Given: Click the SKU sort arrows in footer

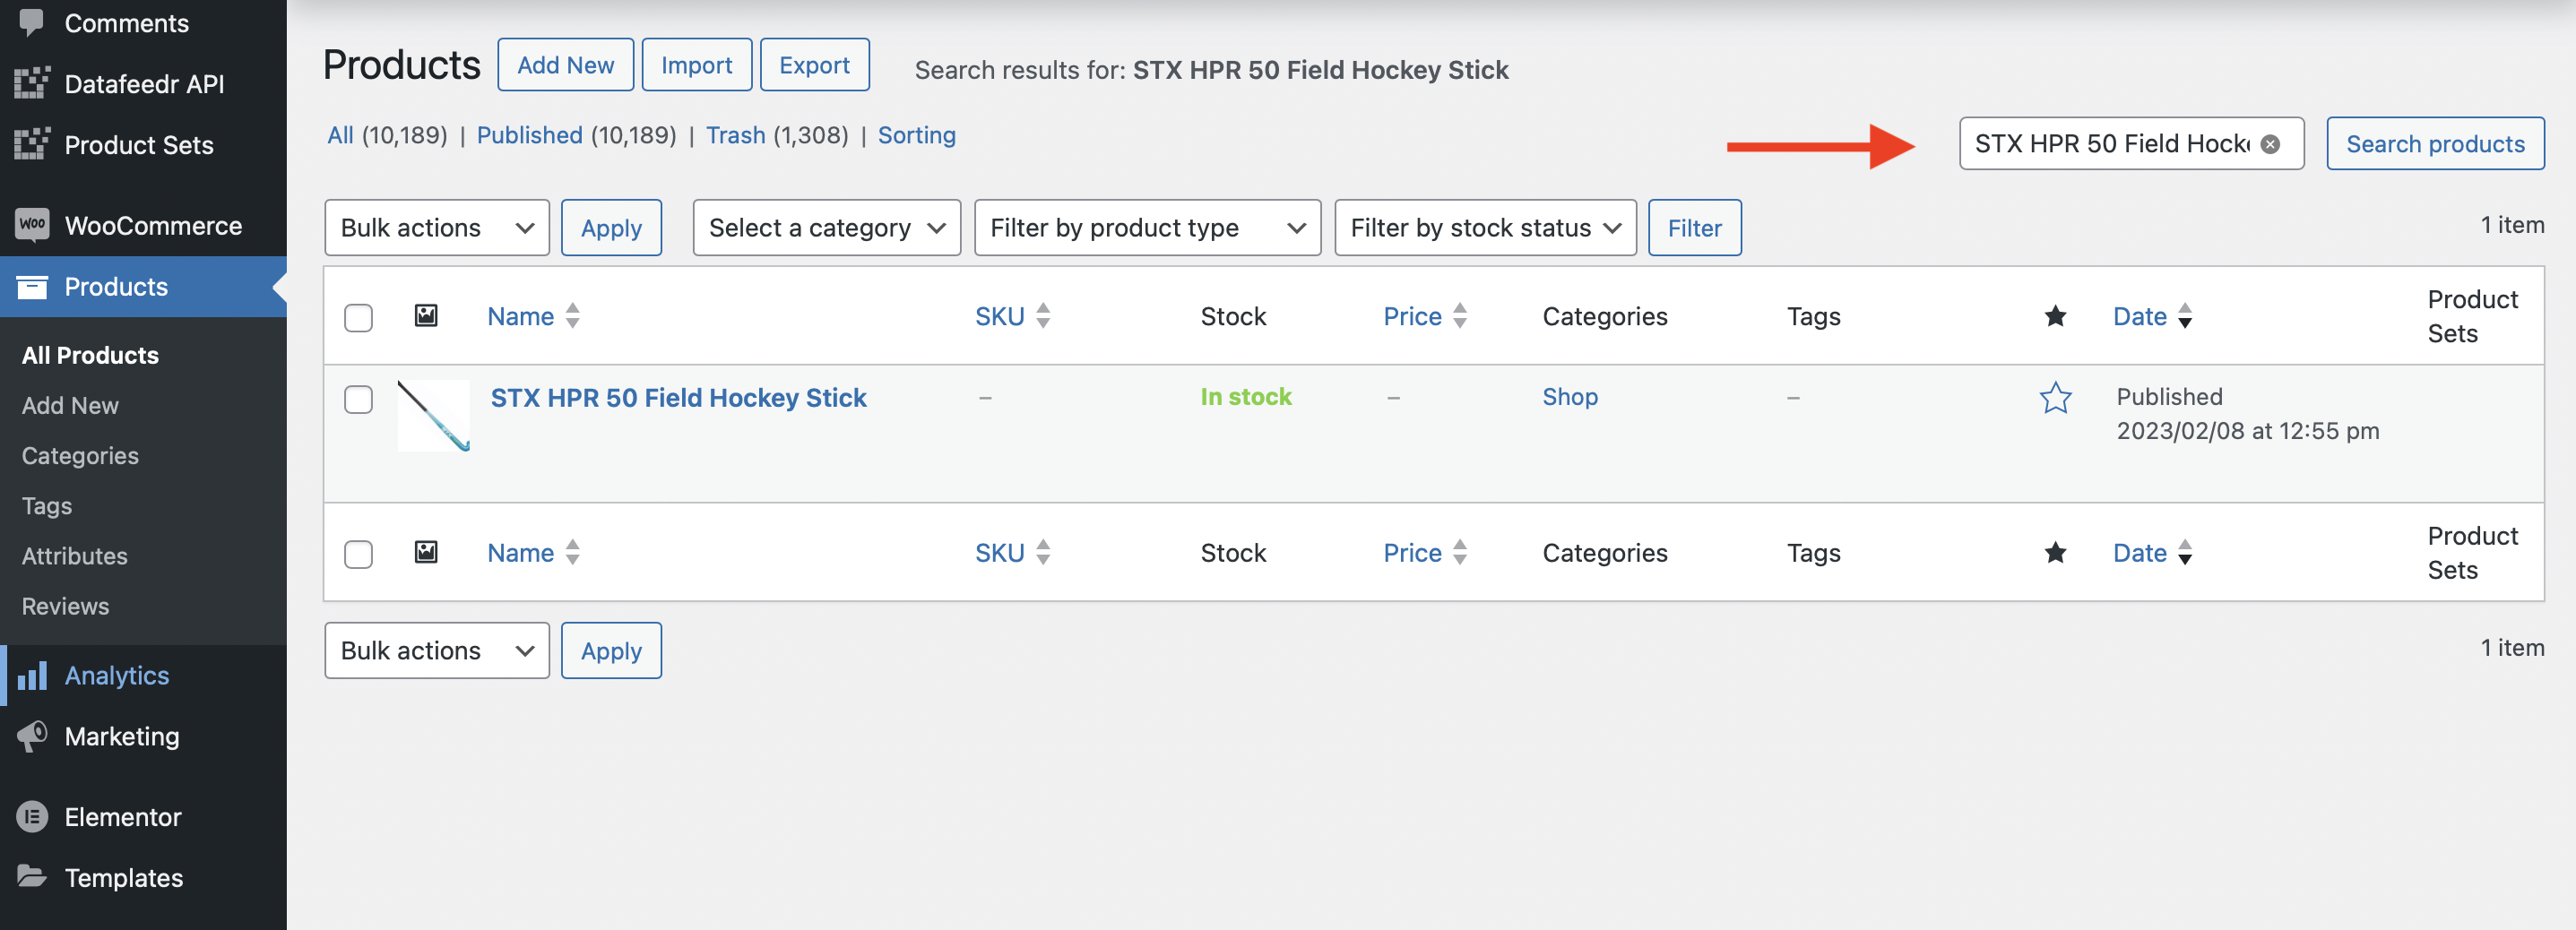Looking at the screenshot, I should coord(1043,552).
